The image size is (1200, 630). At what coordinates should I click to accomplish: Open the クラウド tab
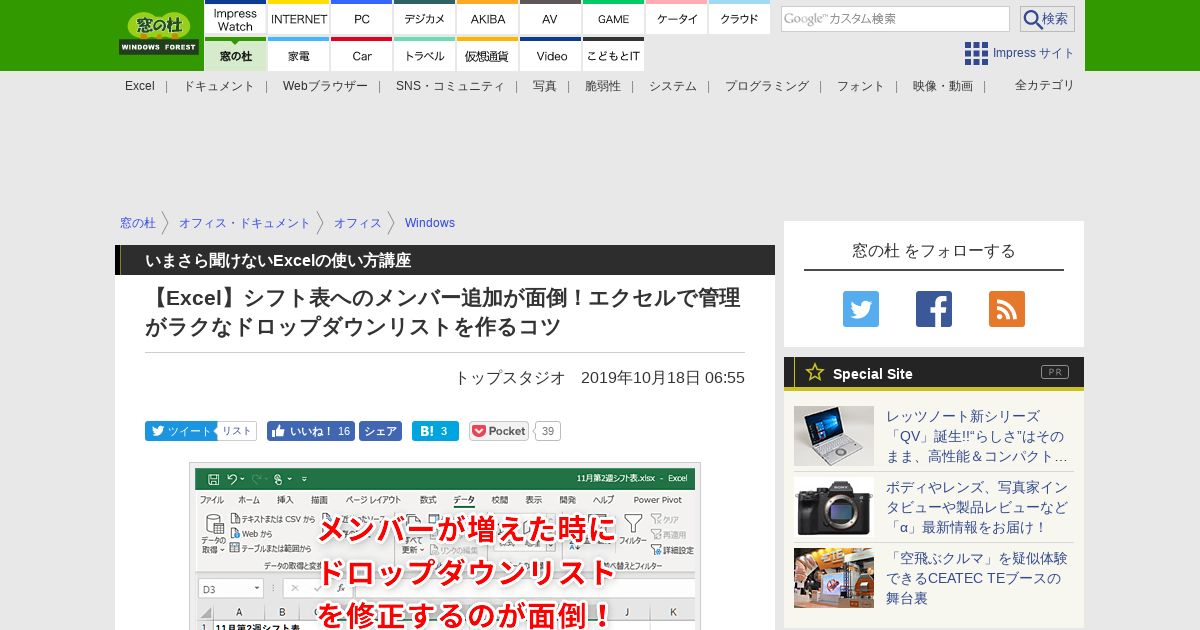pyautogui.click(x=739, y=18)
